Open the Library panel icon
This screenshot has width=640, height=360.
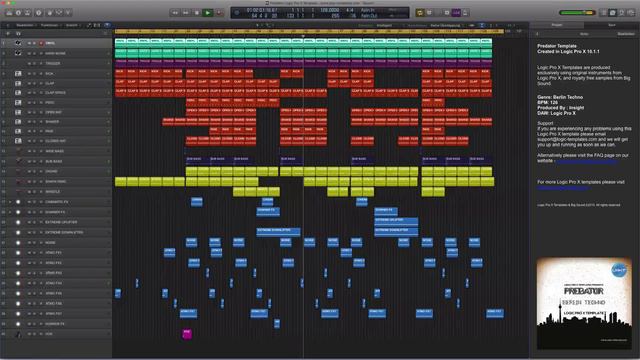coord(9,13)
